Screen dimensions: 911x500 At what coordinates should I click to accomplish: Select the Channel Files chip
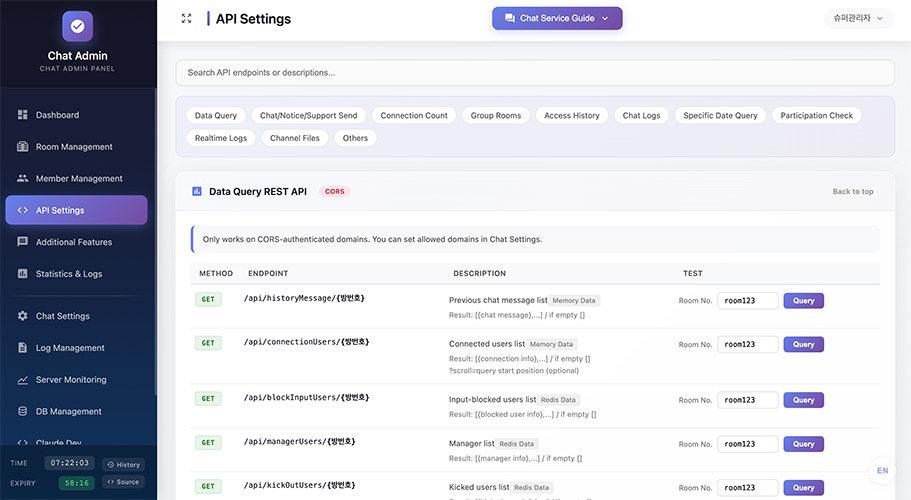click(295, 138)
